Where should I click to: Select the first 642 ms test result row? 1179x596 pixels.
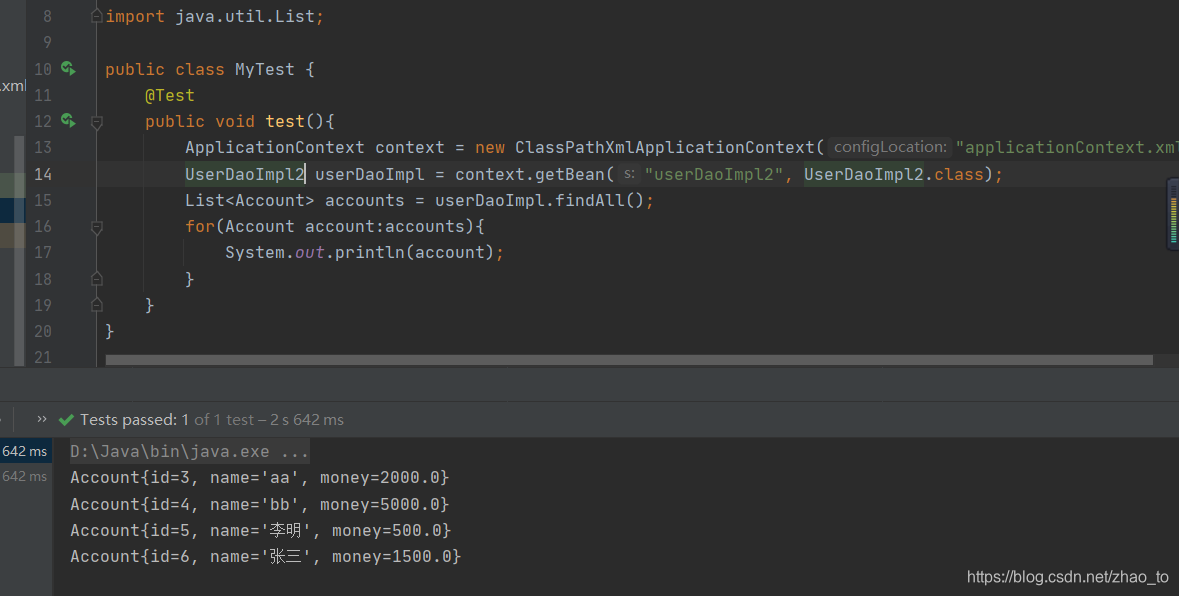pyautogui.click(x=25, y=451)
